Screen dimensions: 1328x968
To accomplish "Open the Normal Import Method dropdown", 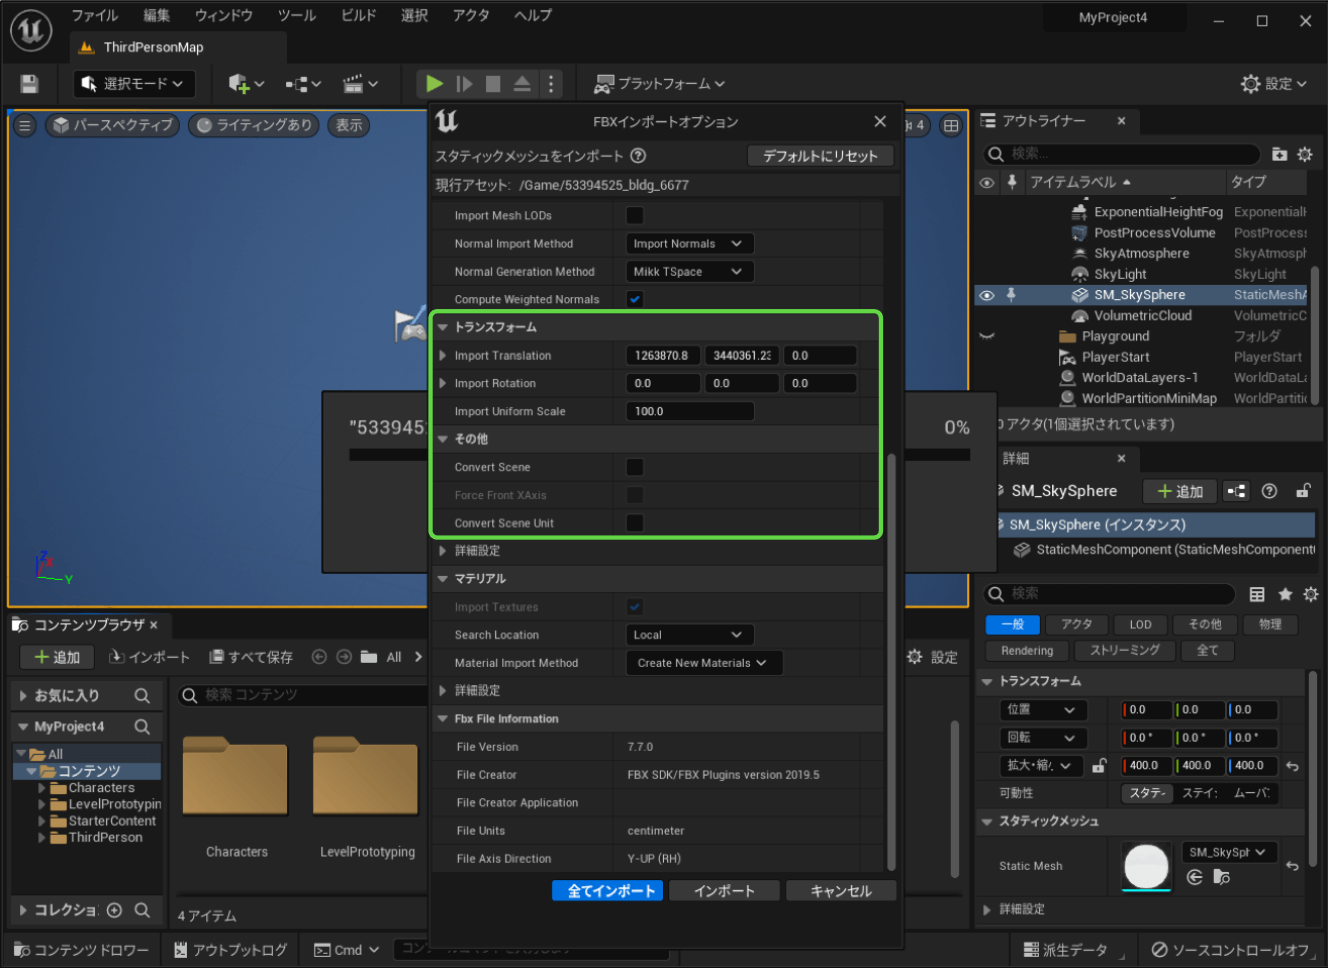I will tap(689, 243).
